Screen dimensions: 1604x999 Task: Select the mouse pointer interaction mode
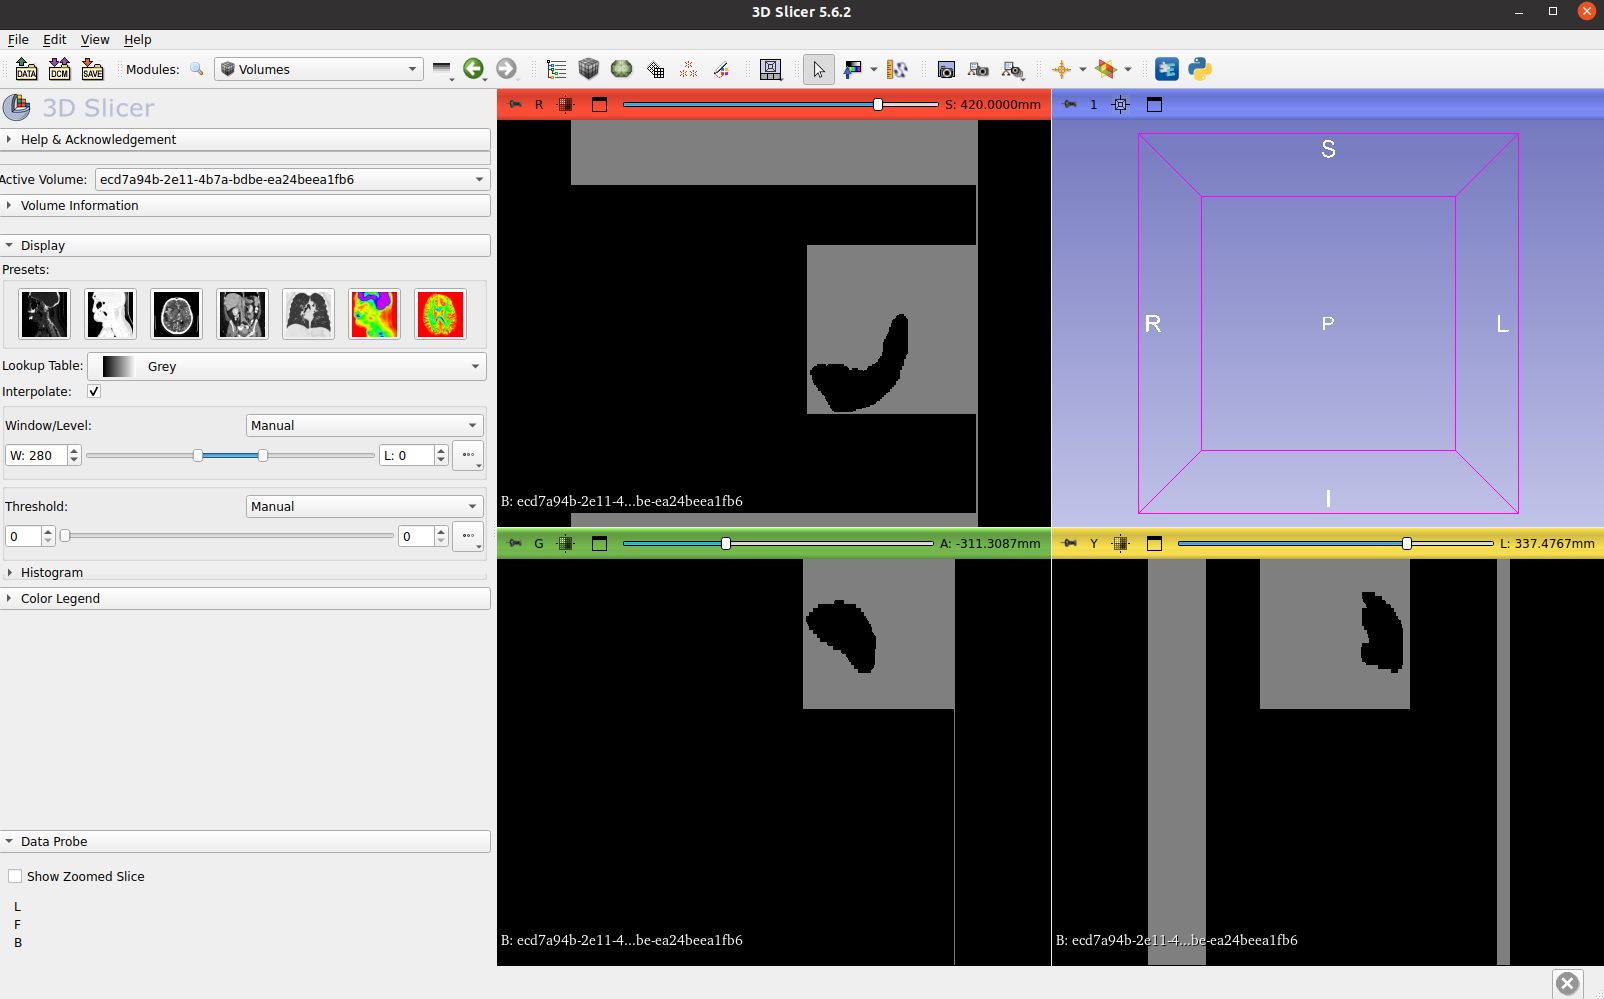tap(819, 69)
